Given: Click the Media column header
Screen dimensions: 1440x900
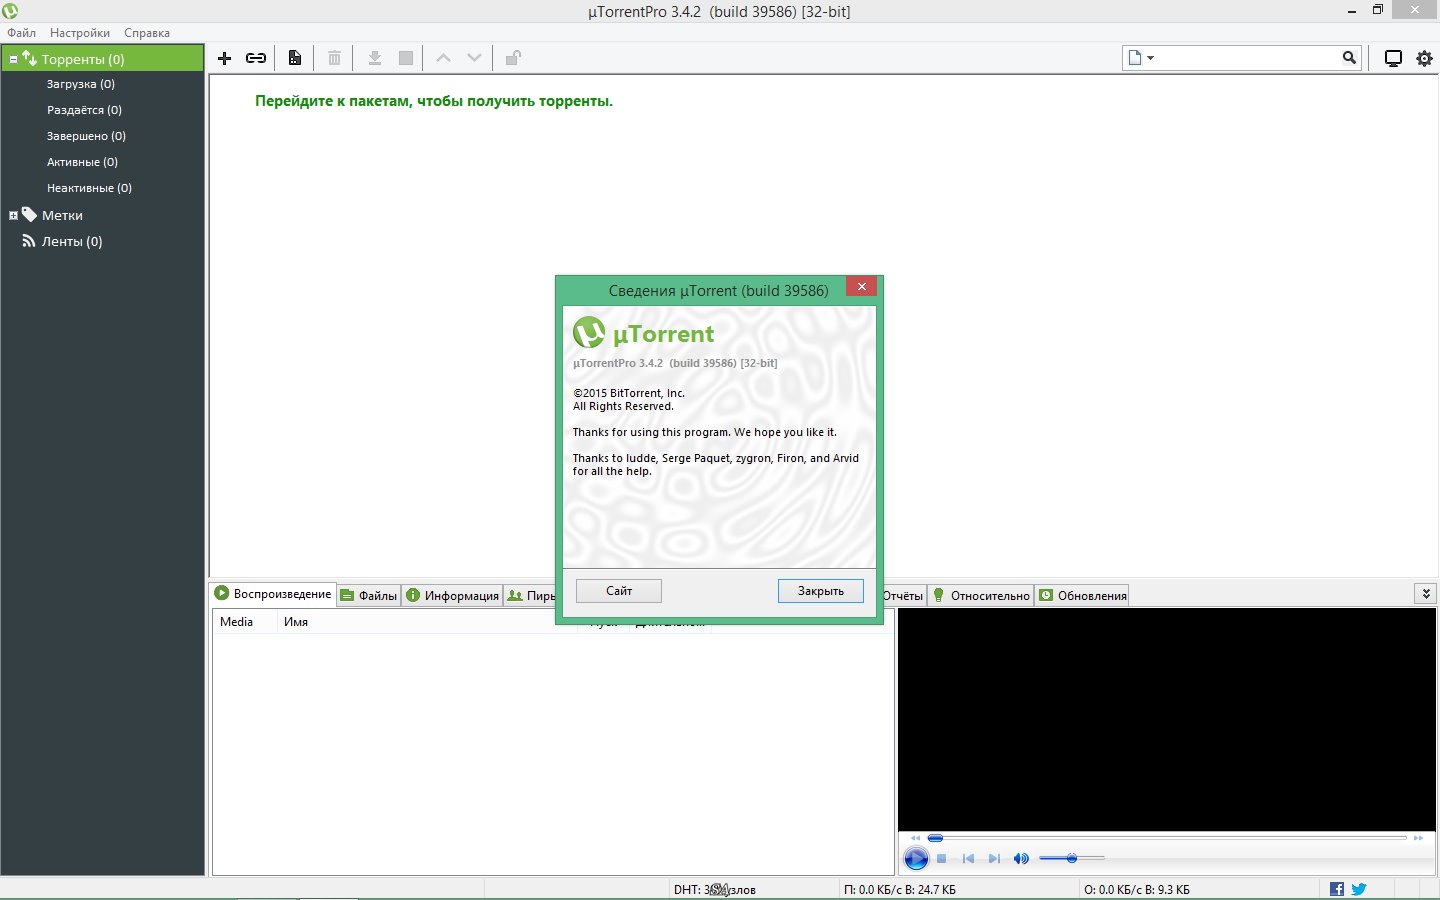Looking at the screenshot, I should point(244,622).
